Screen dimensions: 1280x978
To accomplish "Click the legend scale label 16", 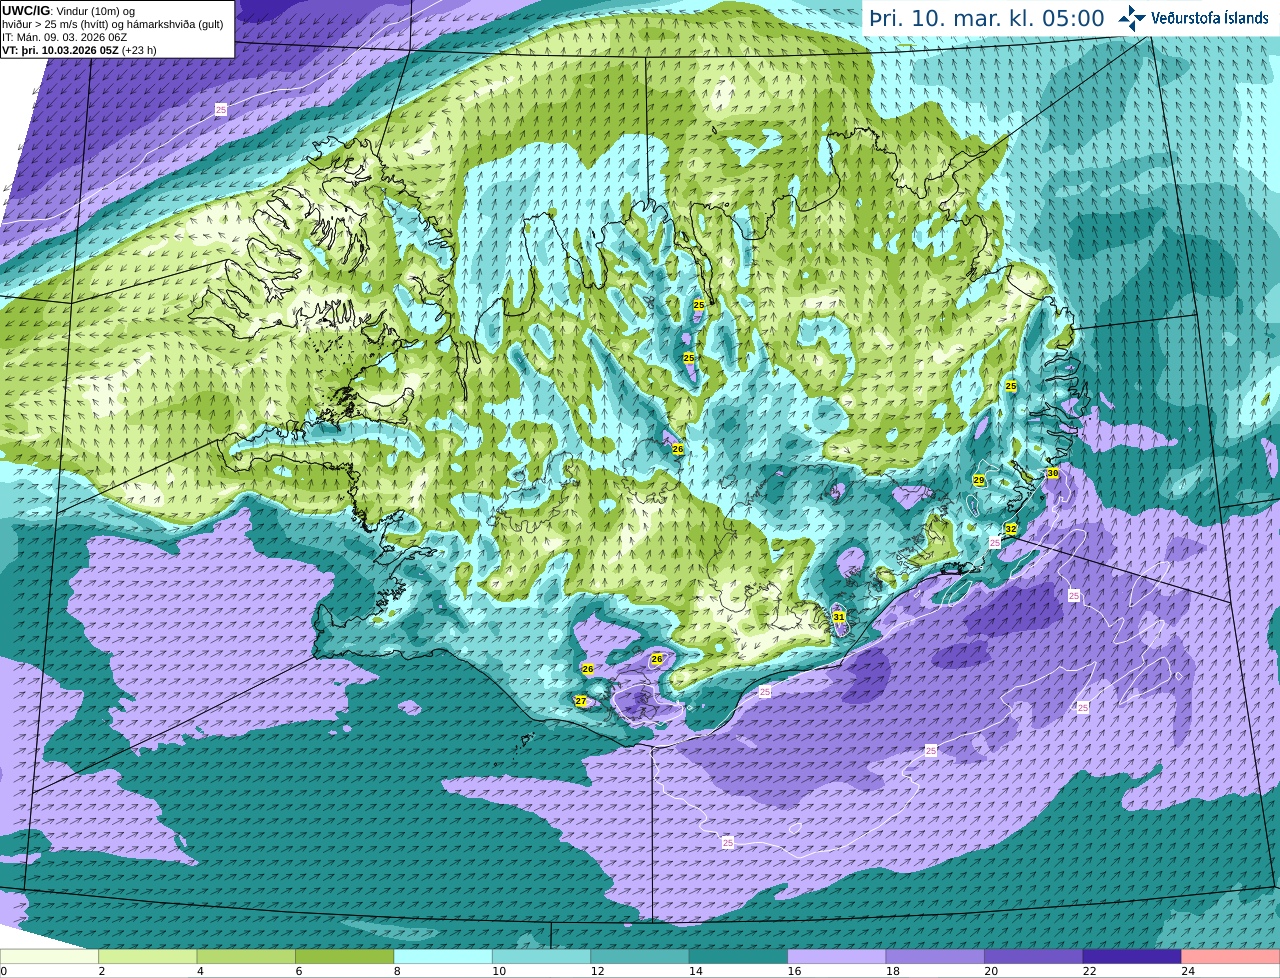I will point(794,971).
